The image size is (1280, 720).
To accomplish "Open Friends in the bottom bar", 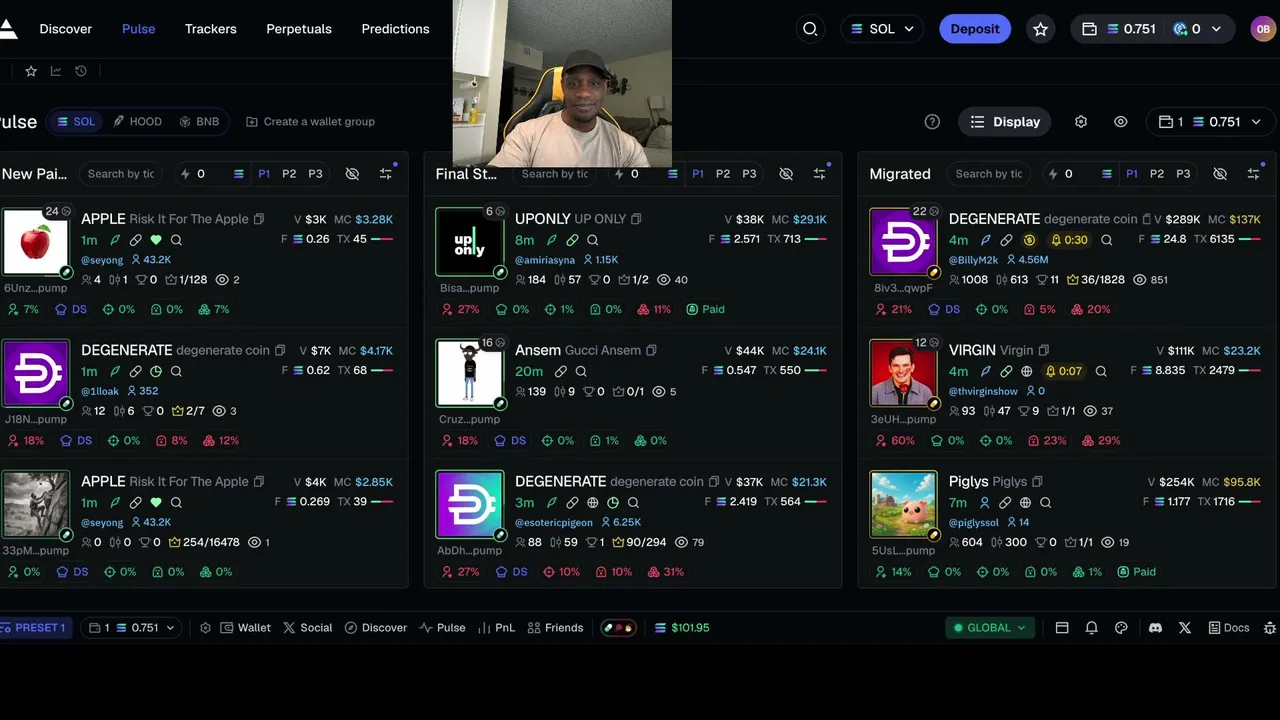I will click(x=555, y=628).
